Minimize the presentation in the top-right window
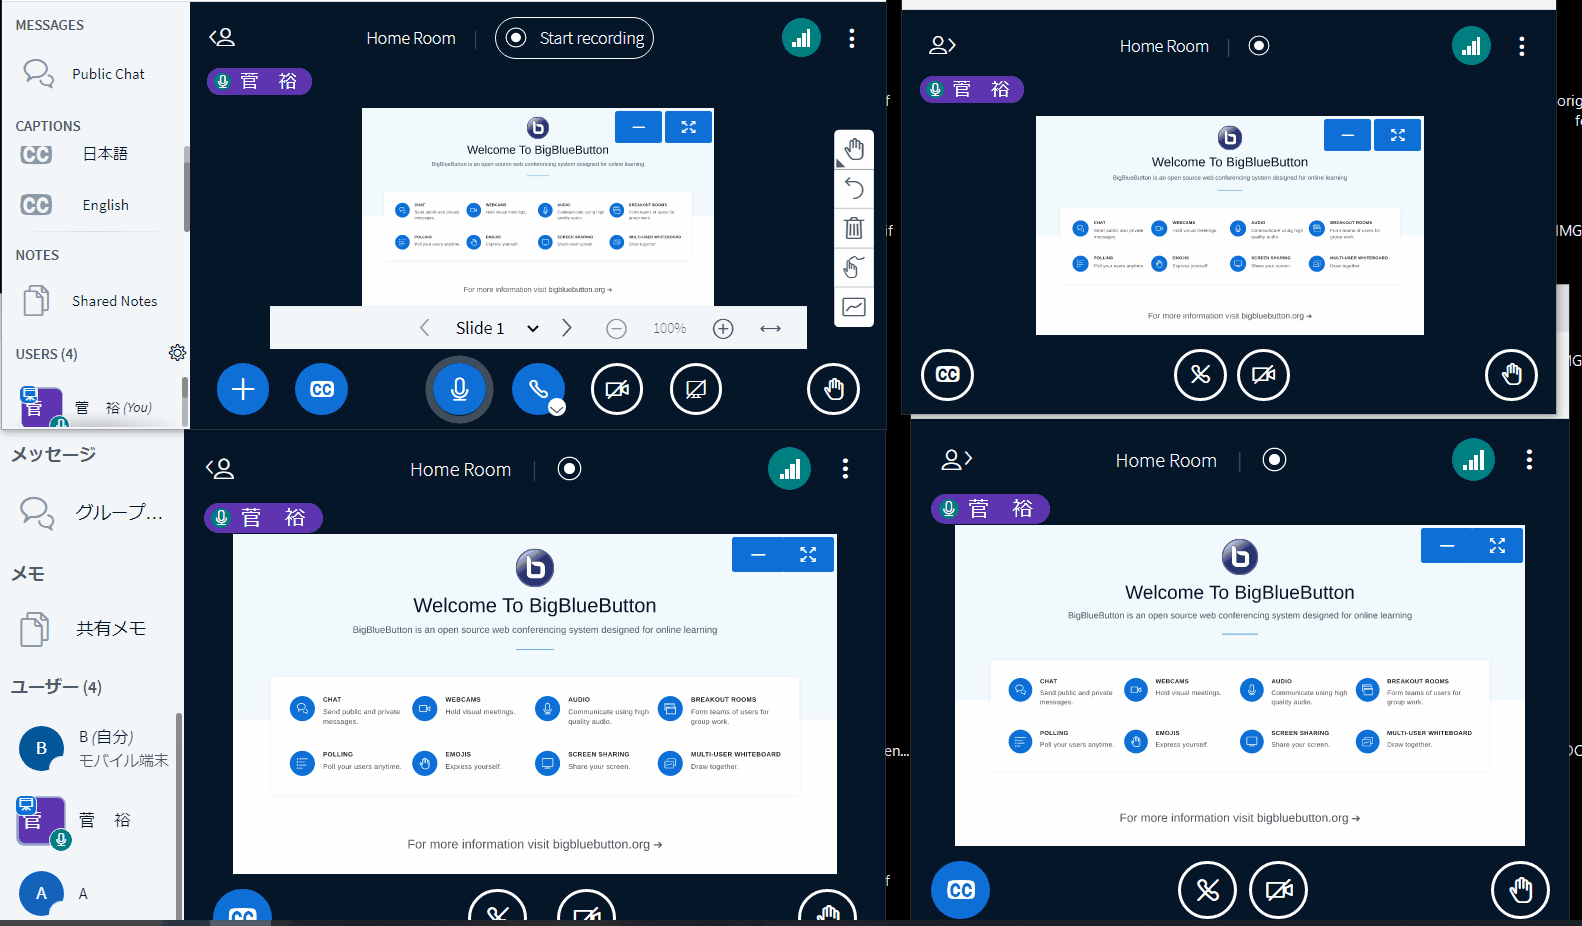 tap(1348, 135)
